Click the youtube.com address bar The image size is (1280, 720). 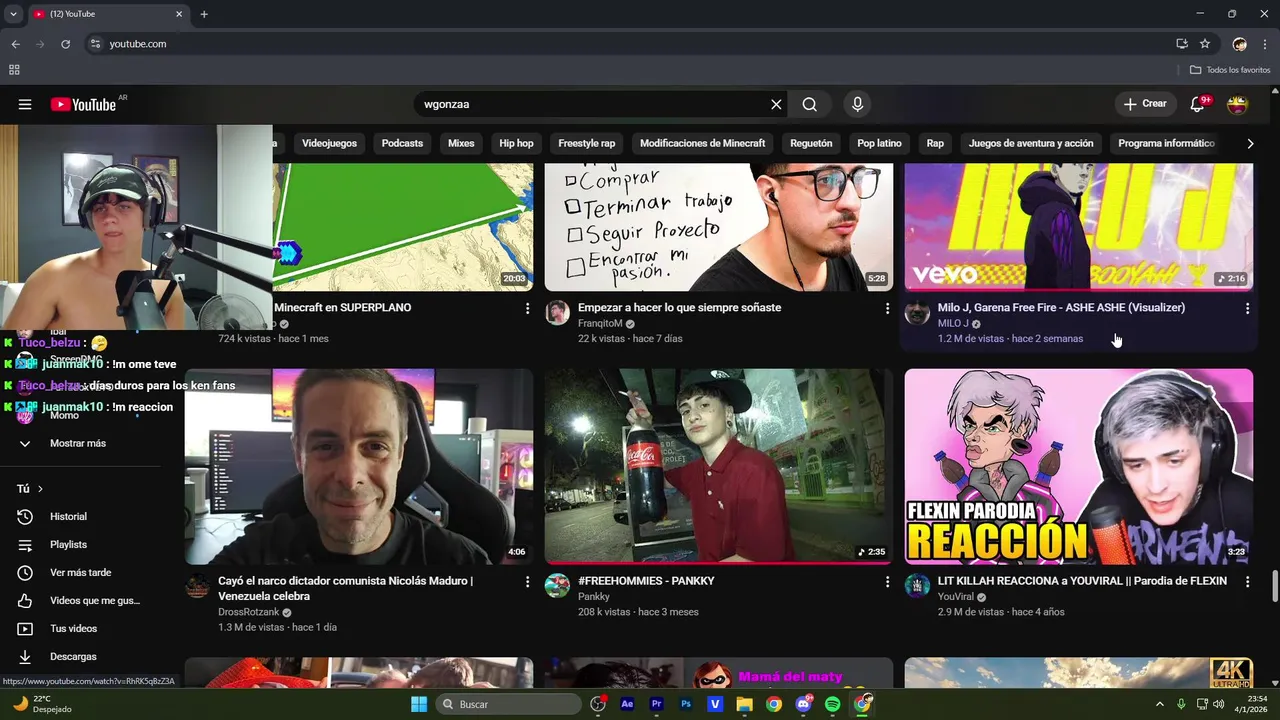(630, 44)
